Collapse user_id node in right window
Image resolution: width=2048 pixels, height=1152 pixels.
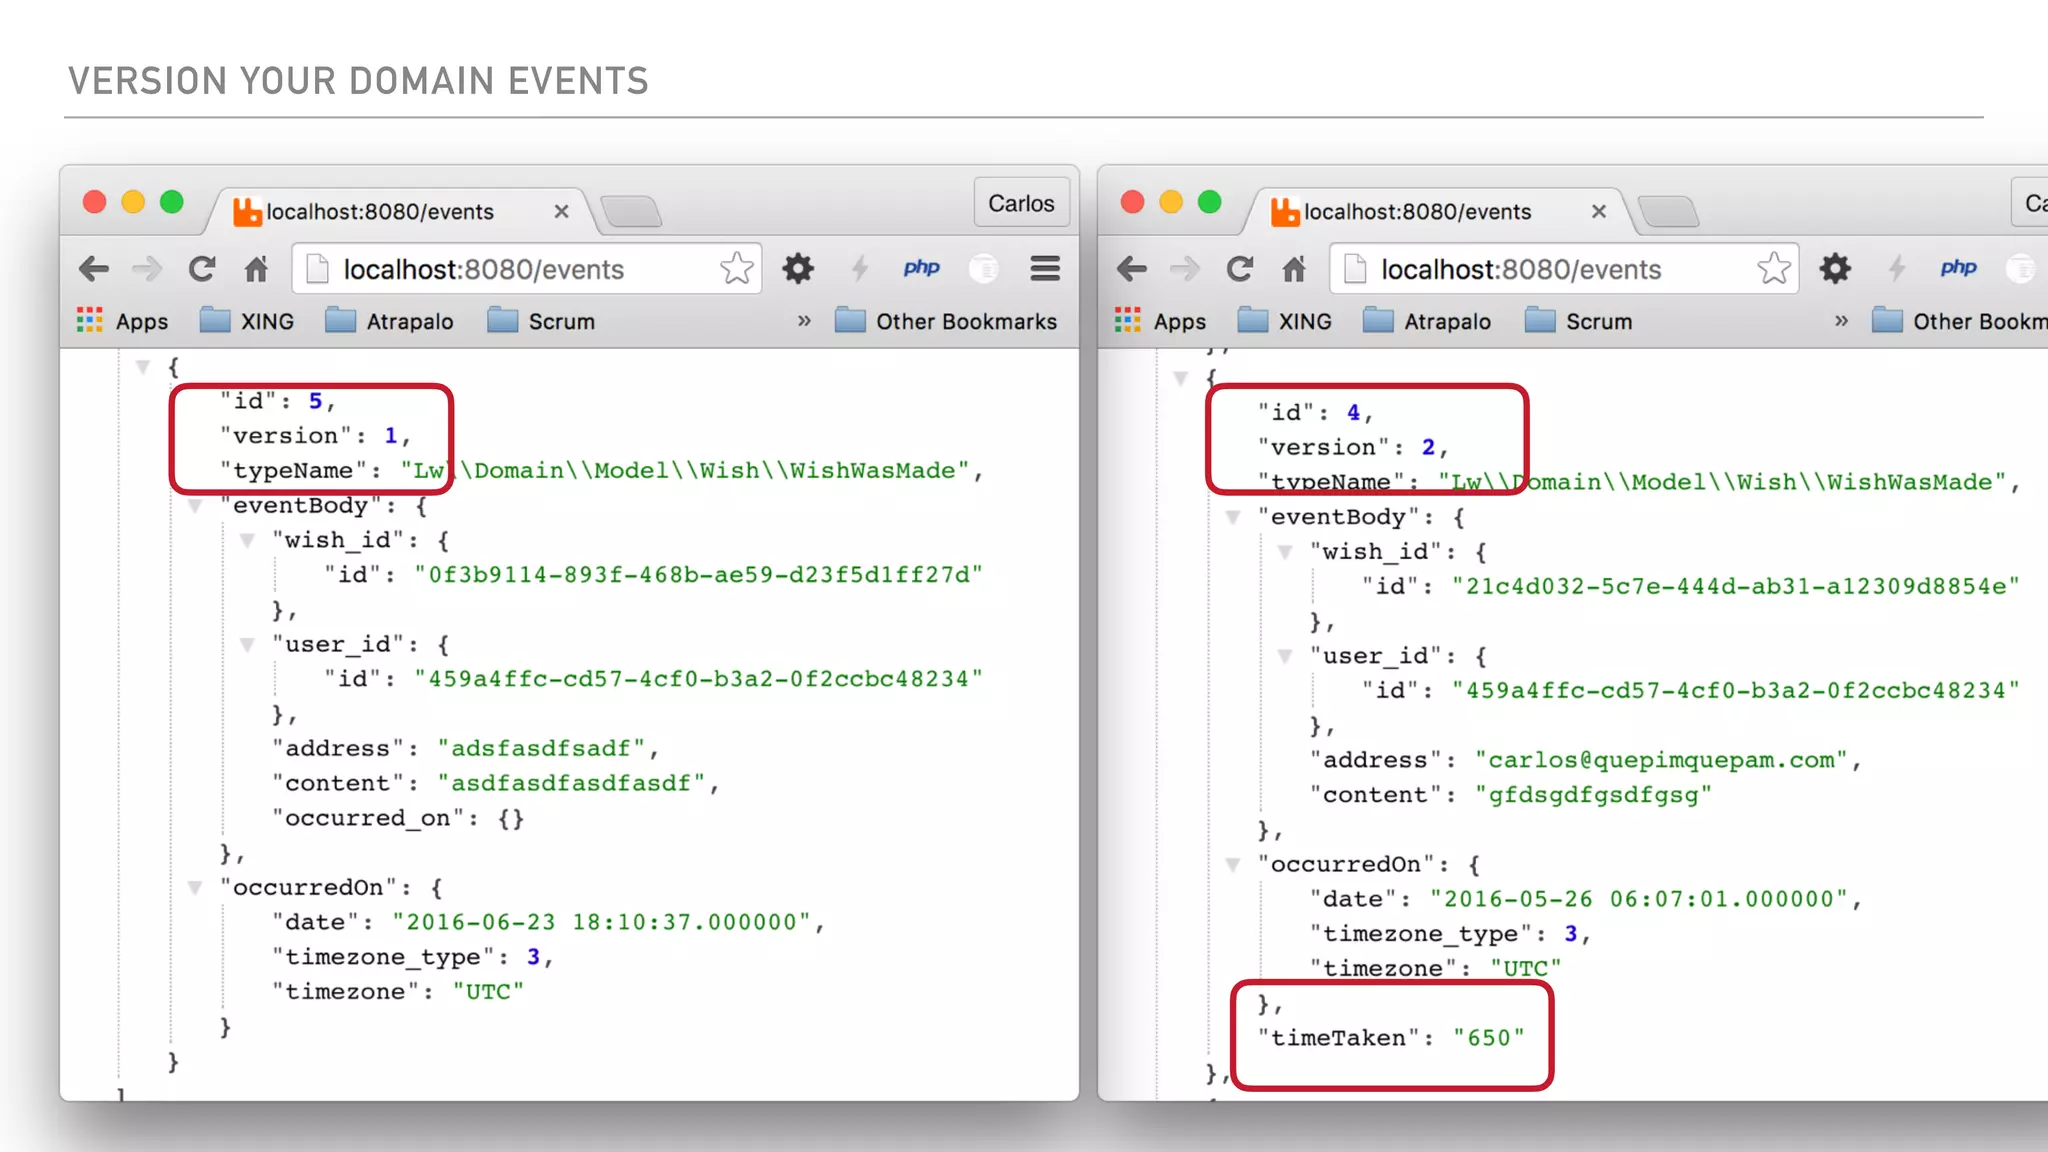(1285, 656)
